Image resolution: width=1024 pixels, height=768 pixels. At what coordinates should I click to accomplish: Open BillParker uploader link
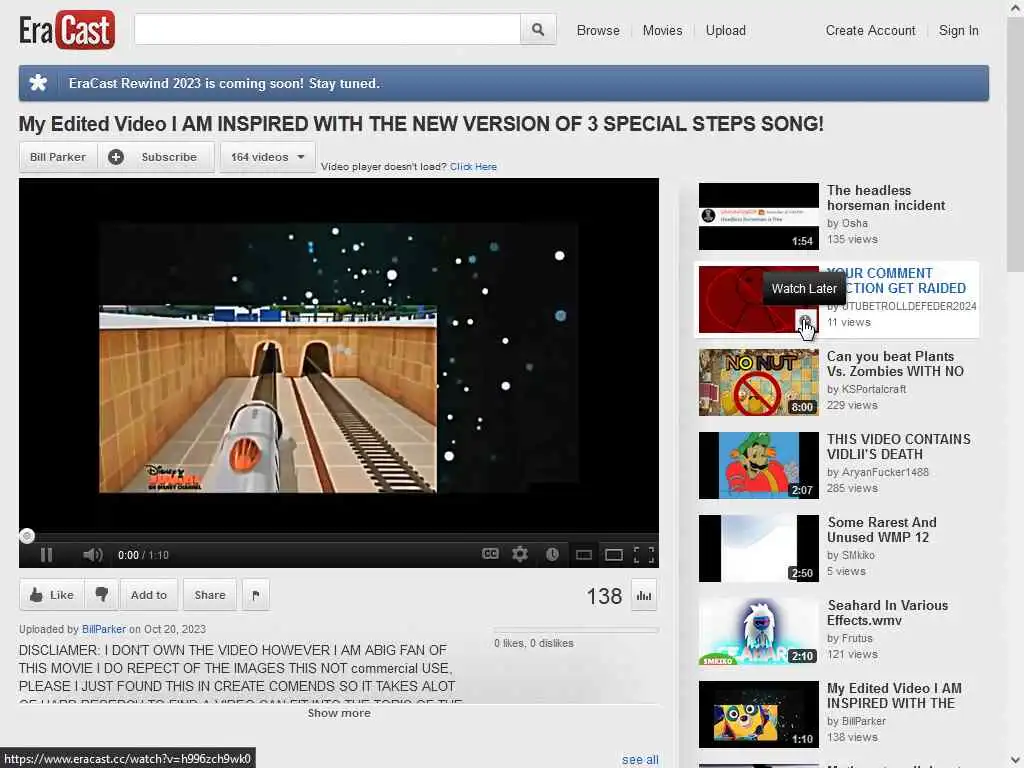104,629
